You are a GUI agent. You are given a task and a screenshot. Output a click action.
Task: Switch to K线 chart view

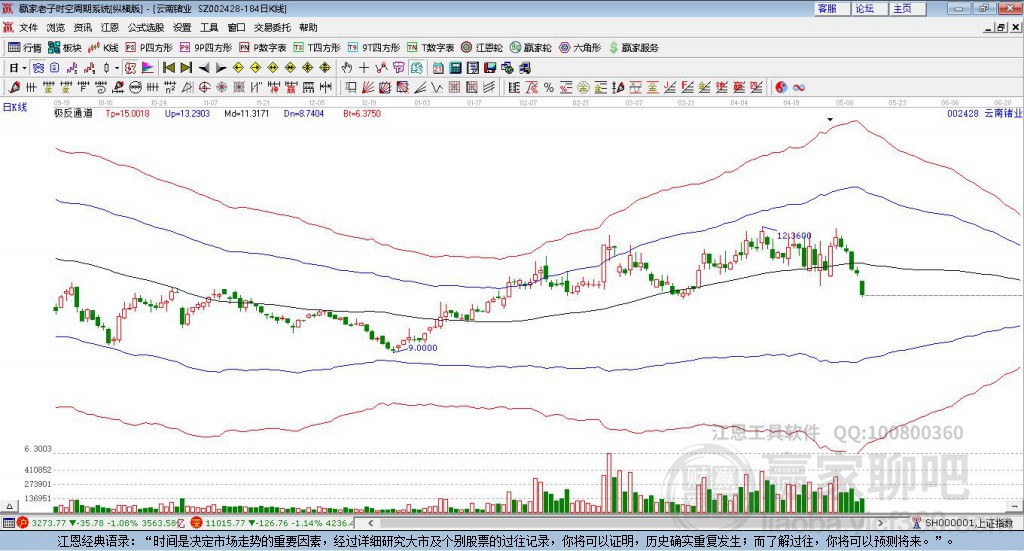(103, 48)
